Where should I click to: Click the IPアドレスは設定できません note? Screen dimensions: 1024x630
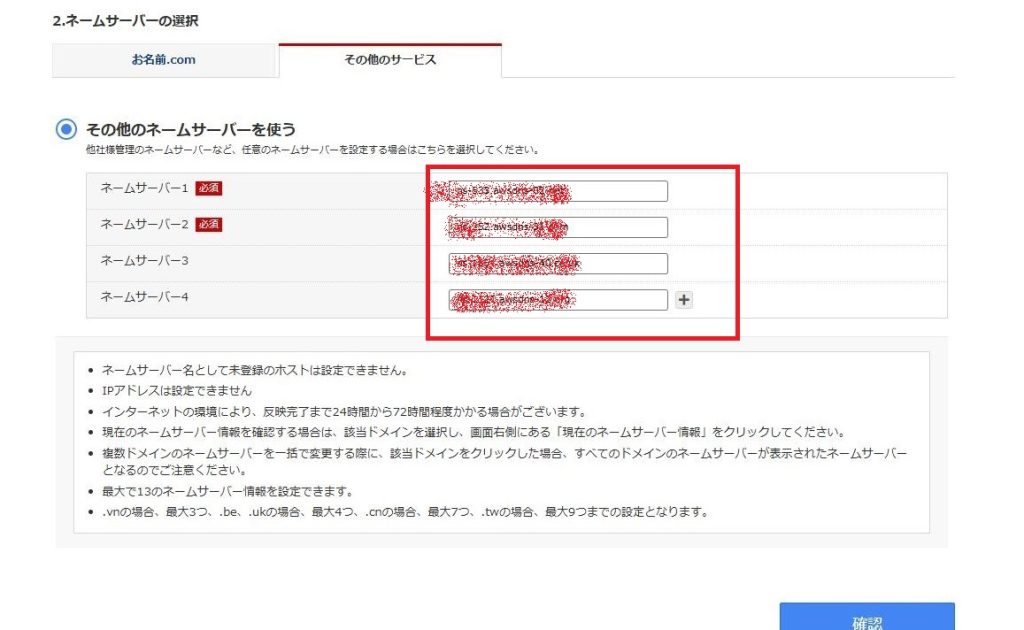[x=176, y=390]
